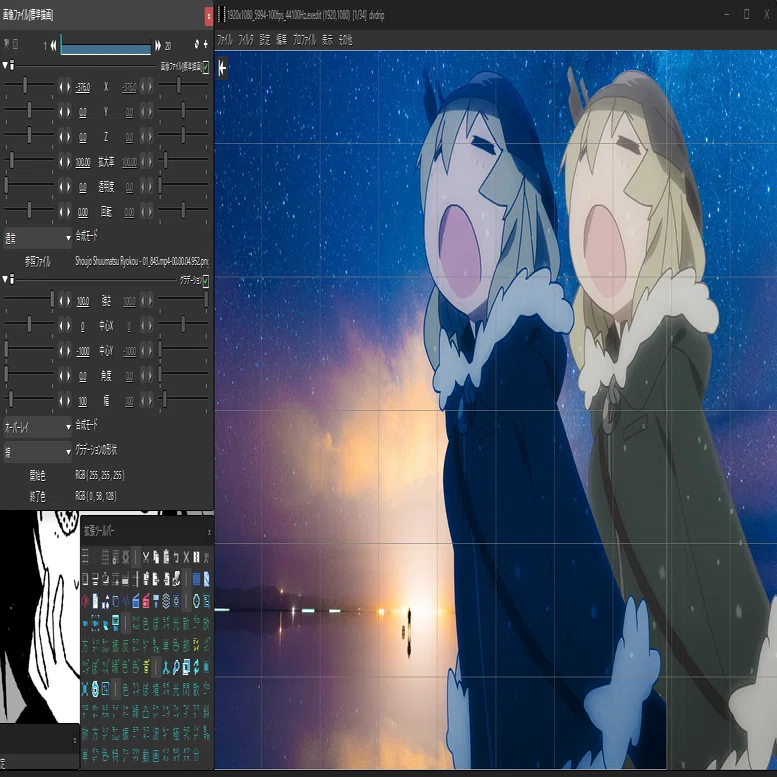Open the オーバーレイ blend mode dropdown
The height and width of the screenshot is (777, 777).
click(x=38, y=427)
